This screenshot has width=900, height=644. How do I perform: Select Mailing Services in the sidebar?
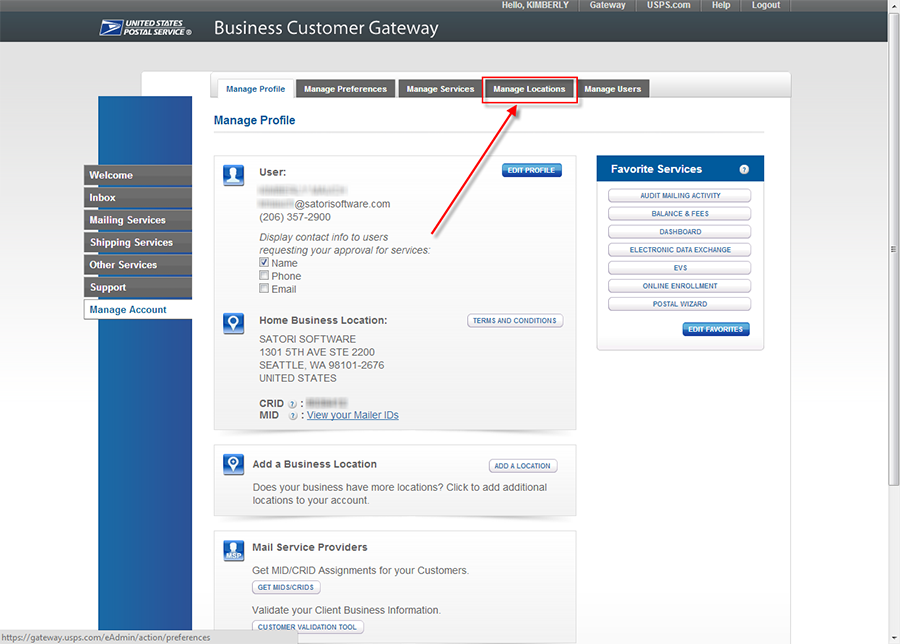128,220
